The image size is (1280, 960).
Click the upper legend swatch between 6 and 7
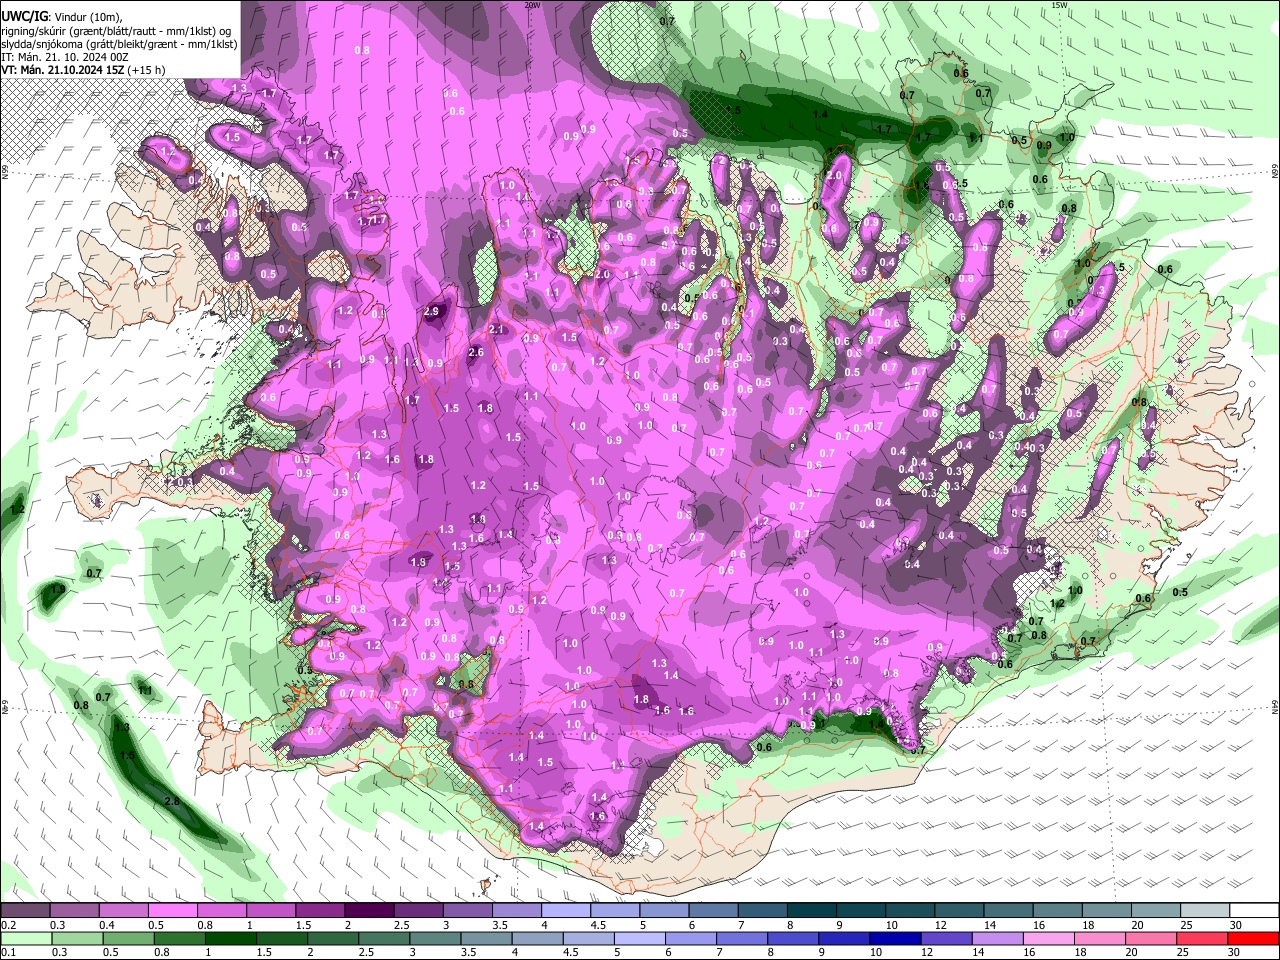point(713,910)
